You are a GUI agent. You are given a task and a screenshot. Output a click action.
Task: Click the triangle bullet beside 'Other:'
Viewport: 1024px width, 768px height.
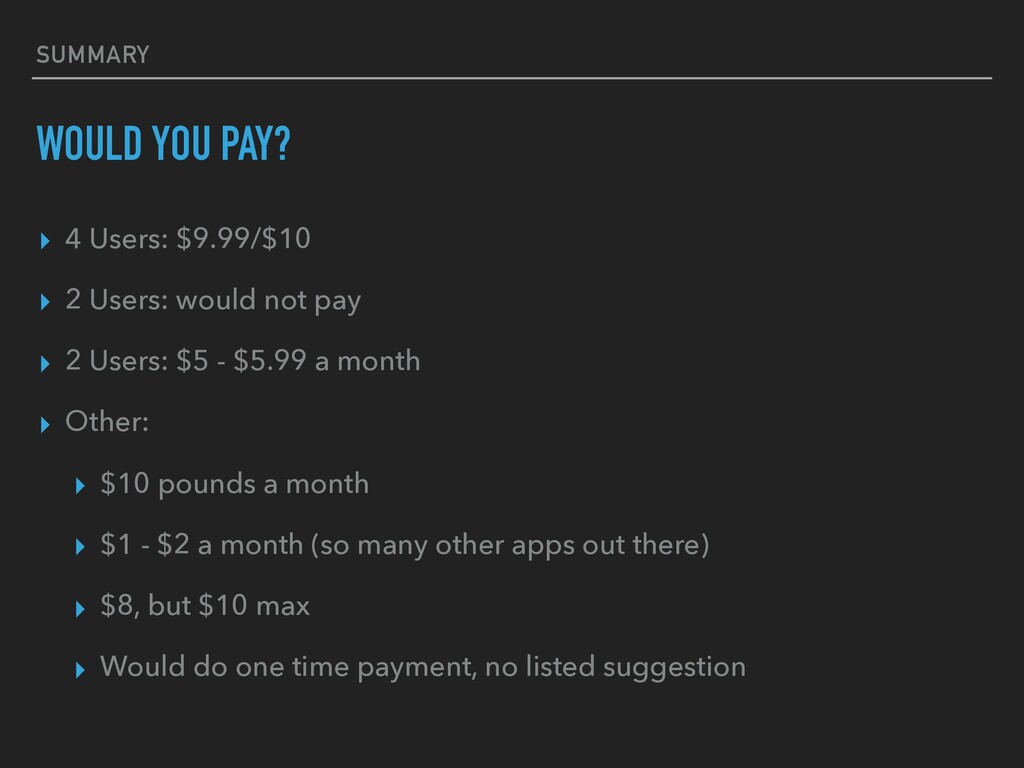pos(45,424)
